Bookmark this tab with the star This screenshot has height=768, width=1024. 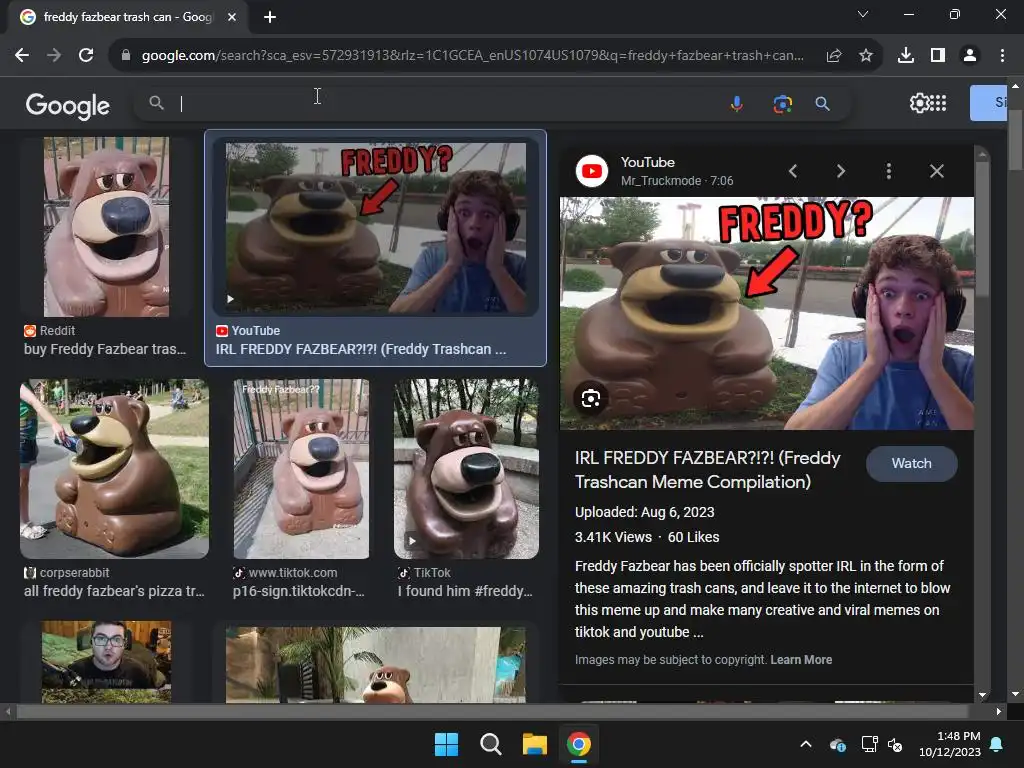(866, 56)
